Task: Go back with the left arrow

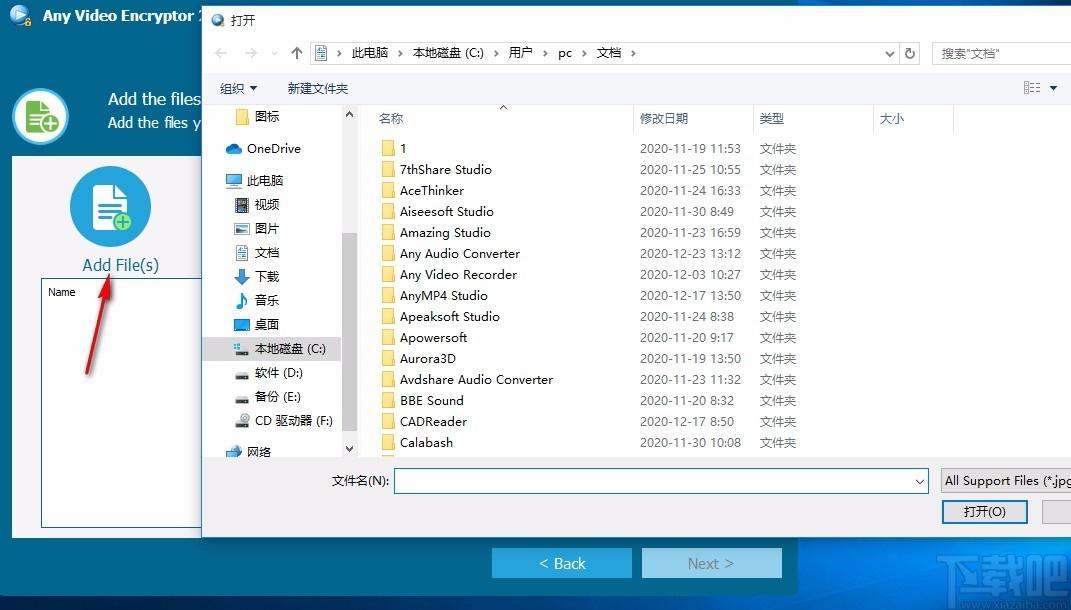Action: coord(221,53)
